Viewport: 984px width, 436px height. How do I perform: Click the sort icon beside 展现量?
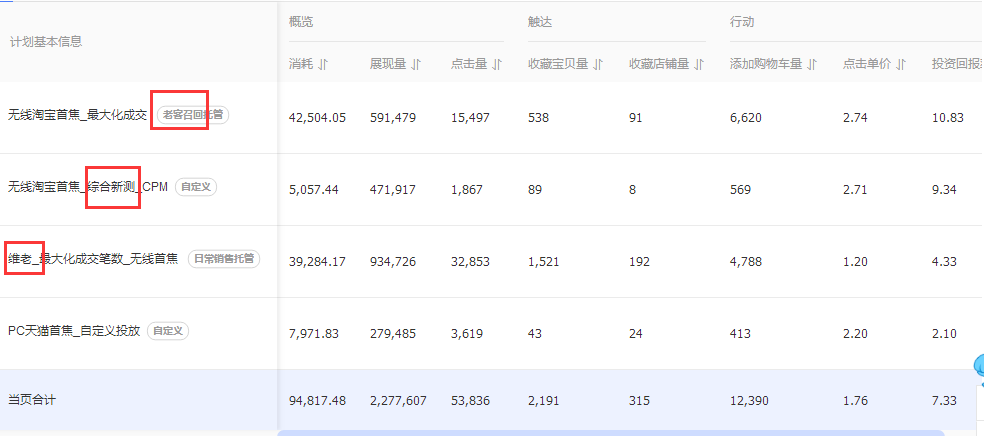(416, 64)
